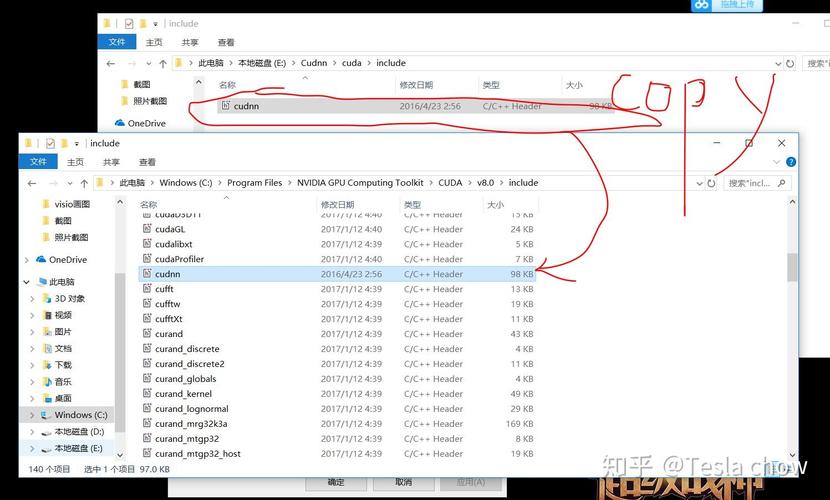Viewport: 830px width, 500px height.
Task: Click 'Program Files' in the address path
Action: pyautogui.click(x=255, y=183)
